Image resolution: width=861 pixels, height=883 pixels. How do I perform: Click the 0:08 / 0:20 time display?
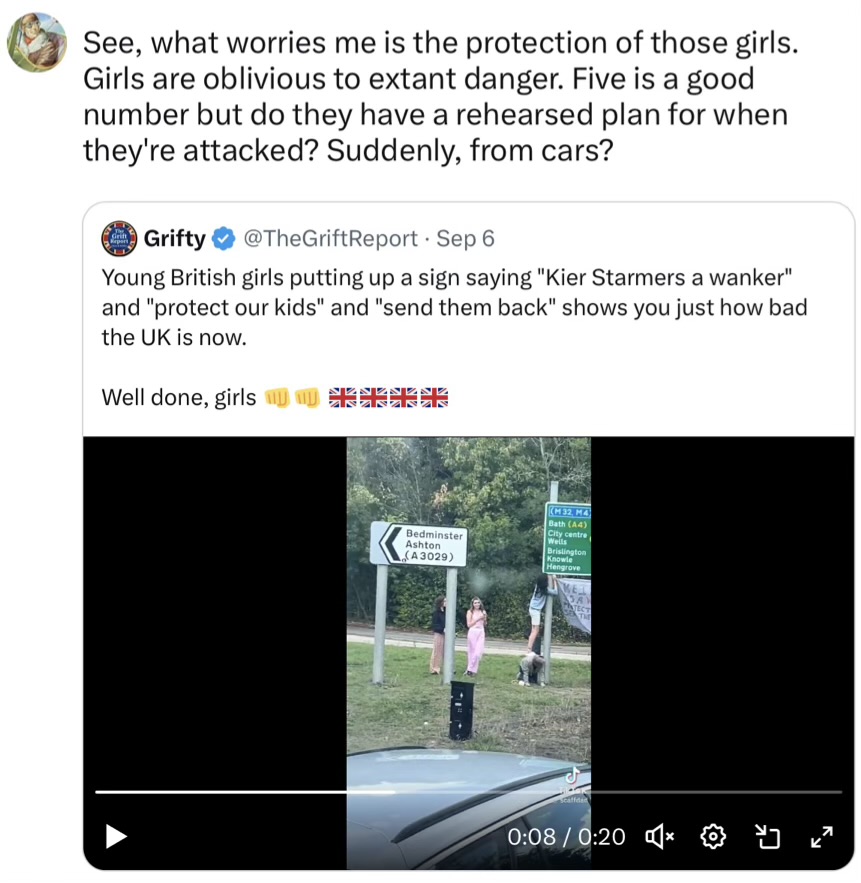point(566,837)
